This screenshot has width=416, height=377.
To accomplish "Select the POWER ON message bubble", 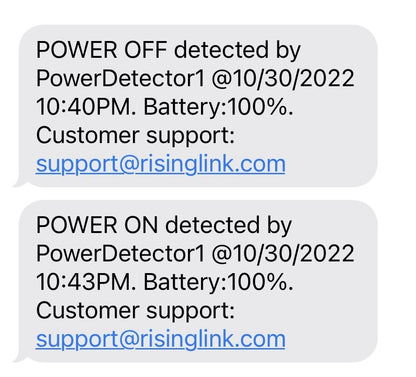I will (x=196, y=281).
